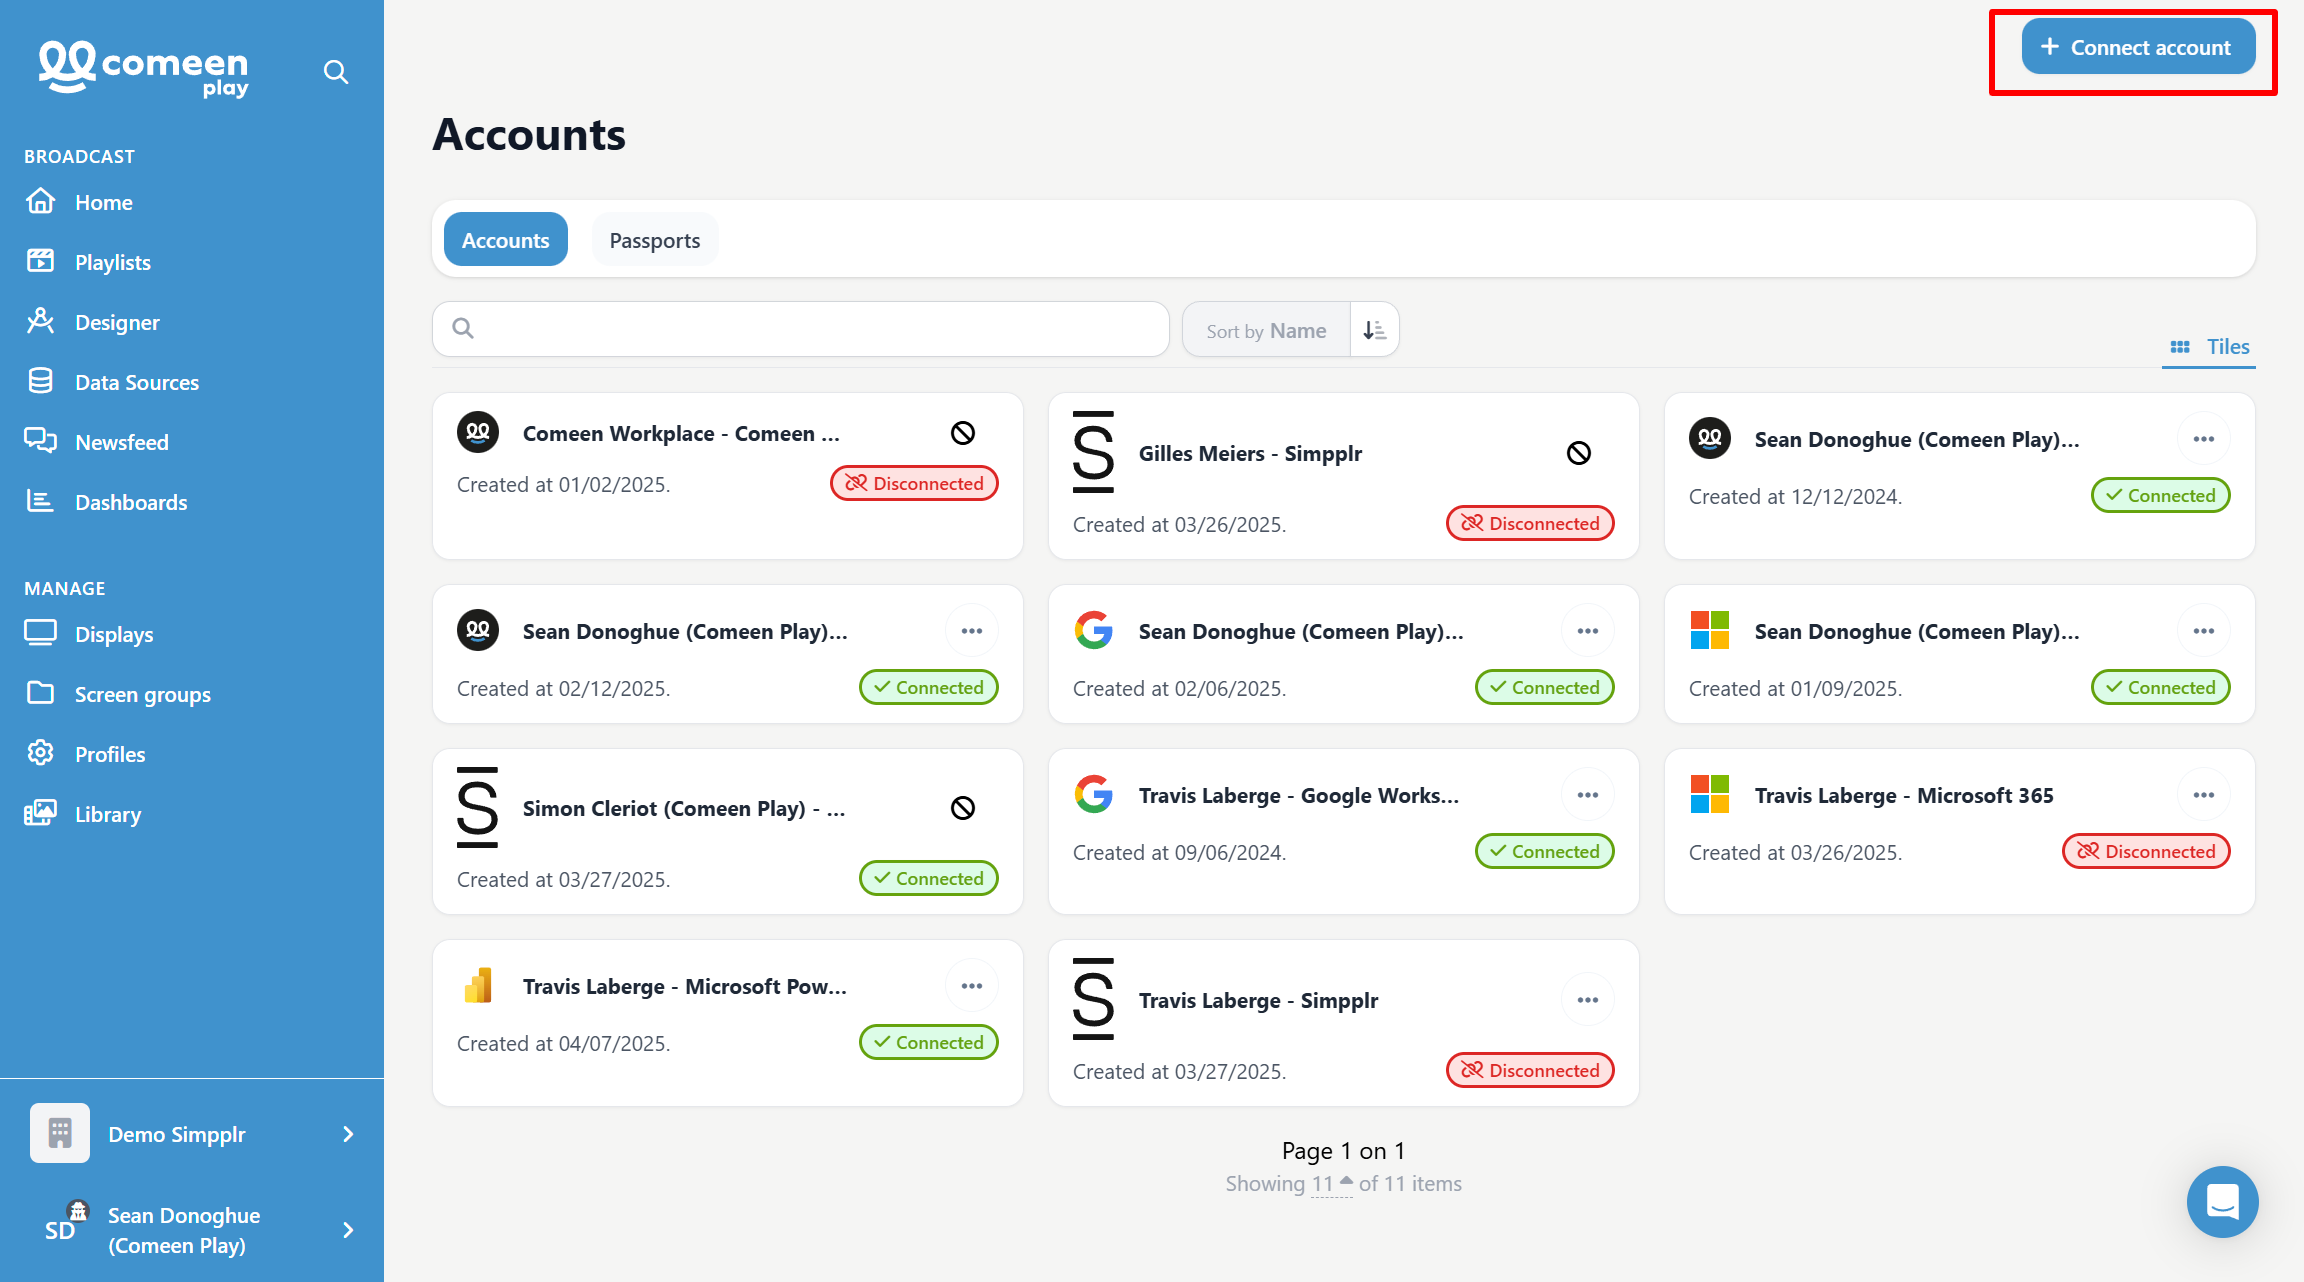Click Power BI logo on Travis Laberge card
The height and width of the screenshot is (1282, 2304).
pos(478,985)
